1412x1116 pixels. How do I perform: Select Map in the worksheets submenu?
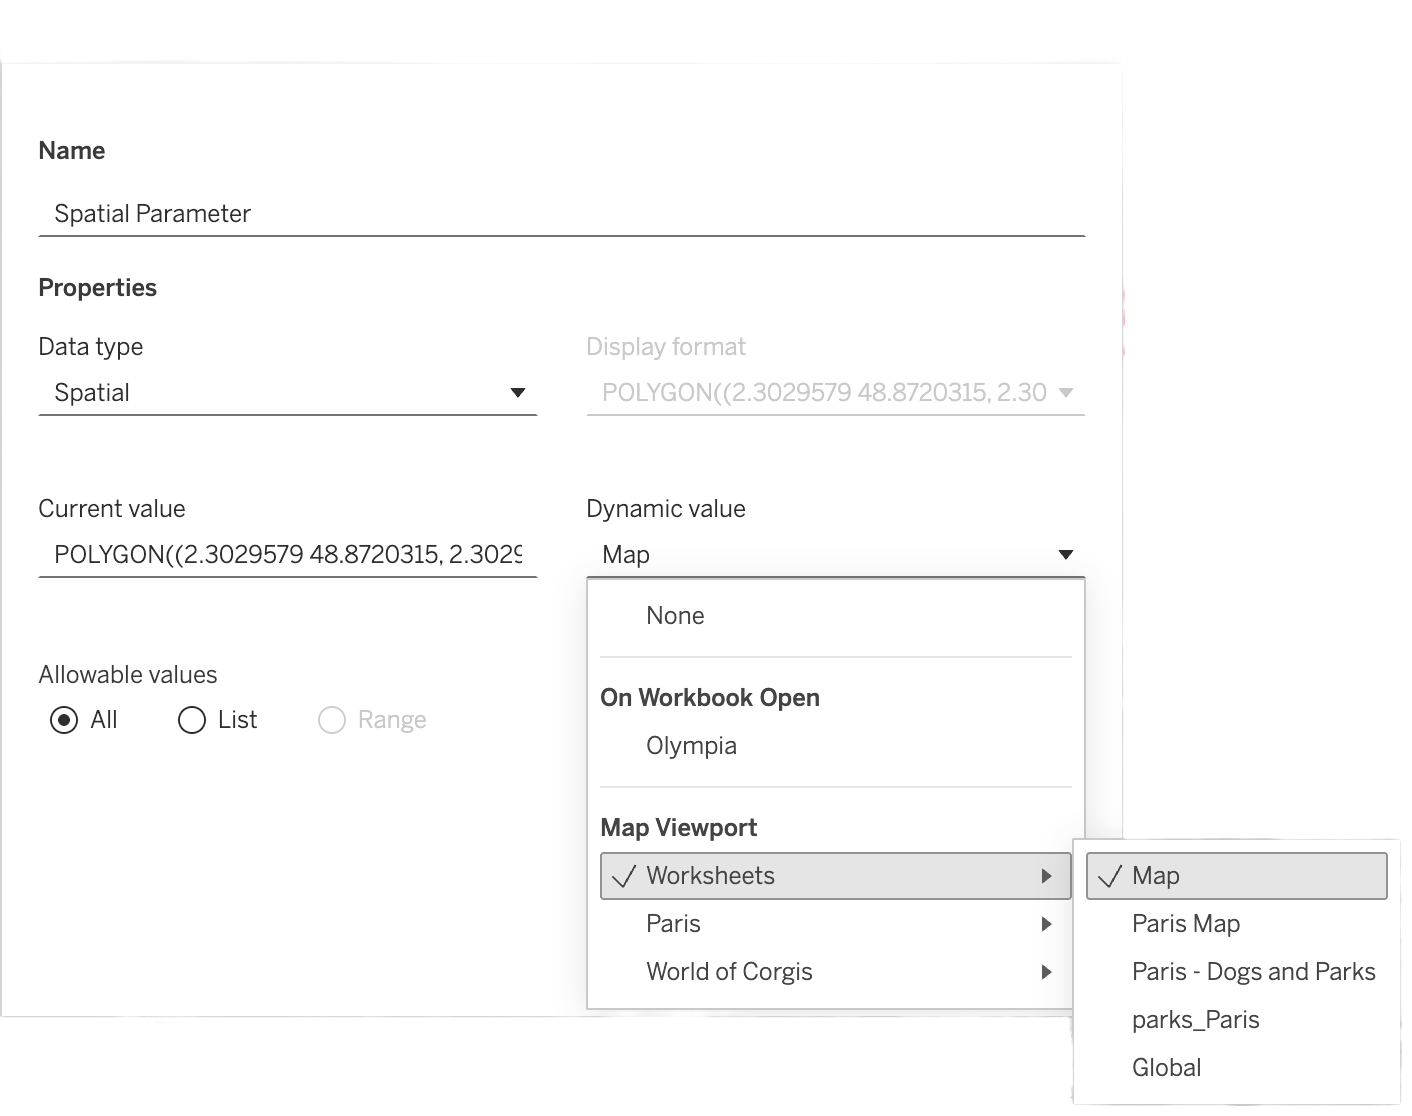click(x=1236, y=876)
